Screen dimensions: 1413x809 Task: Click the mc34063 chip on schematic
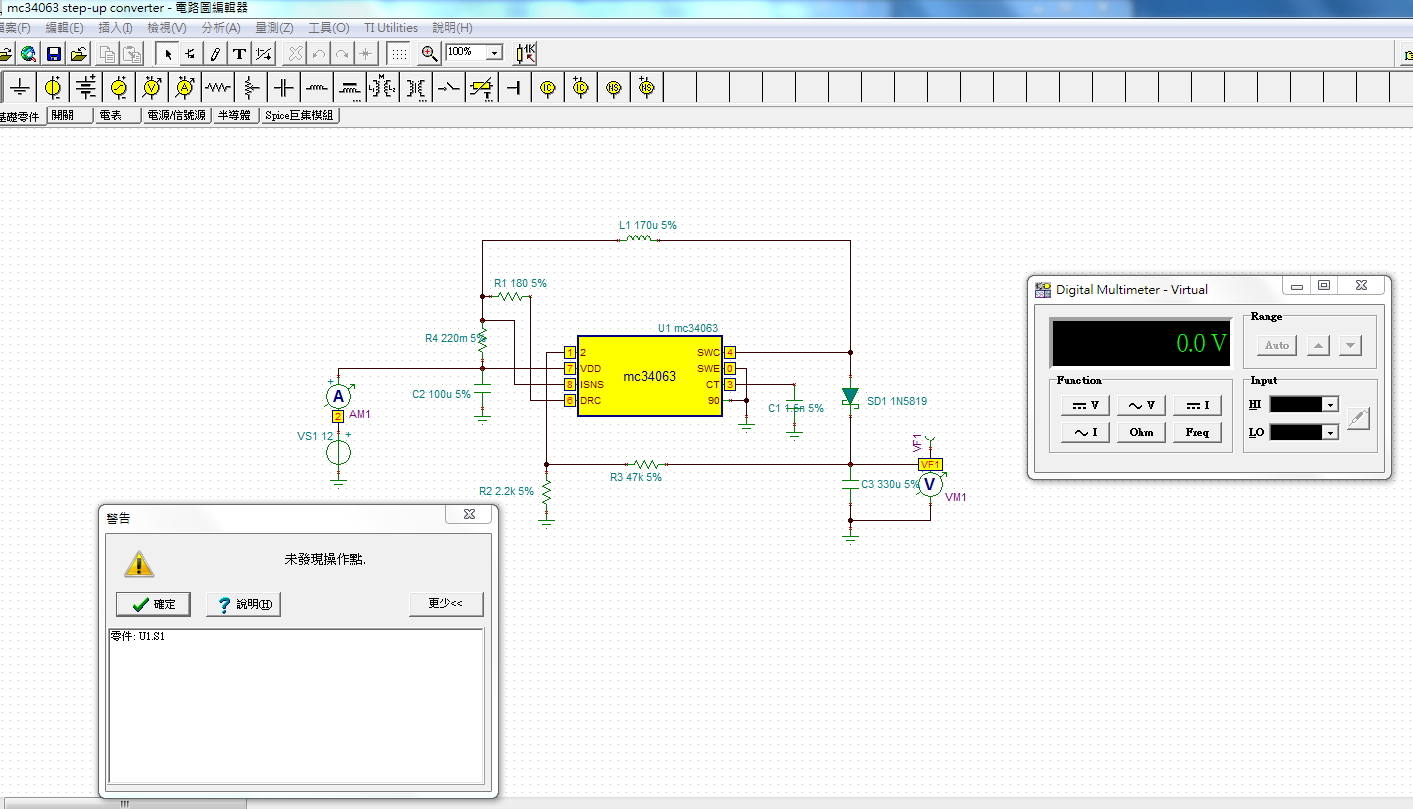(x=649, y=377)
